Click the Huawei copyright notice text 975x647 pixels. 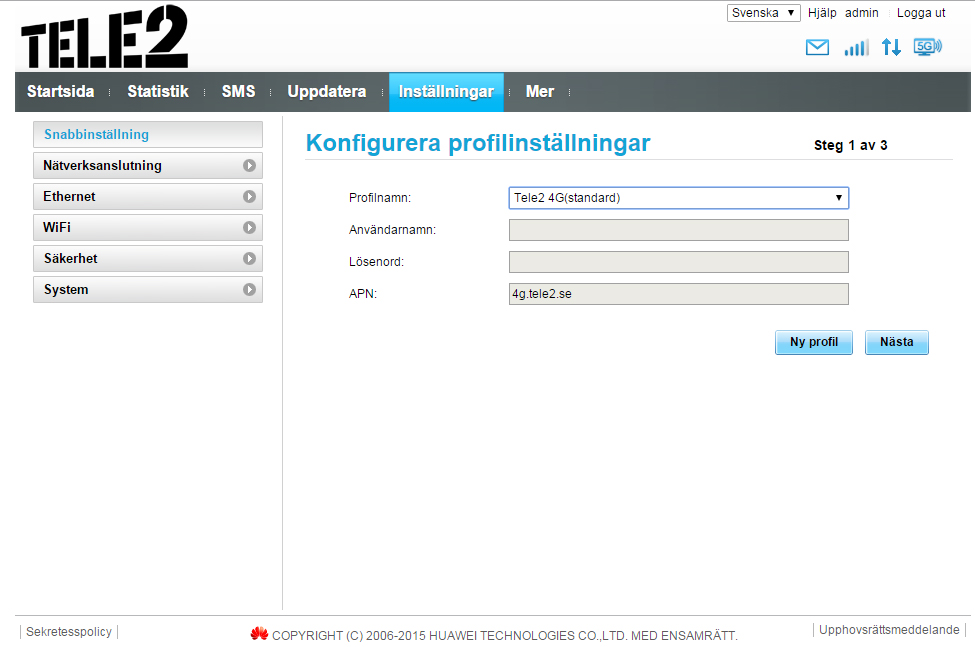(504, 636)
